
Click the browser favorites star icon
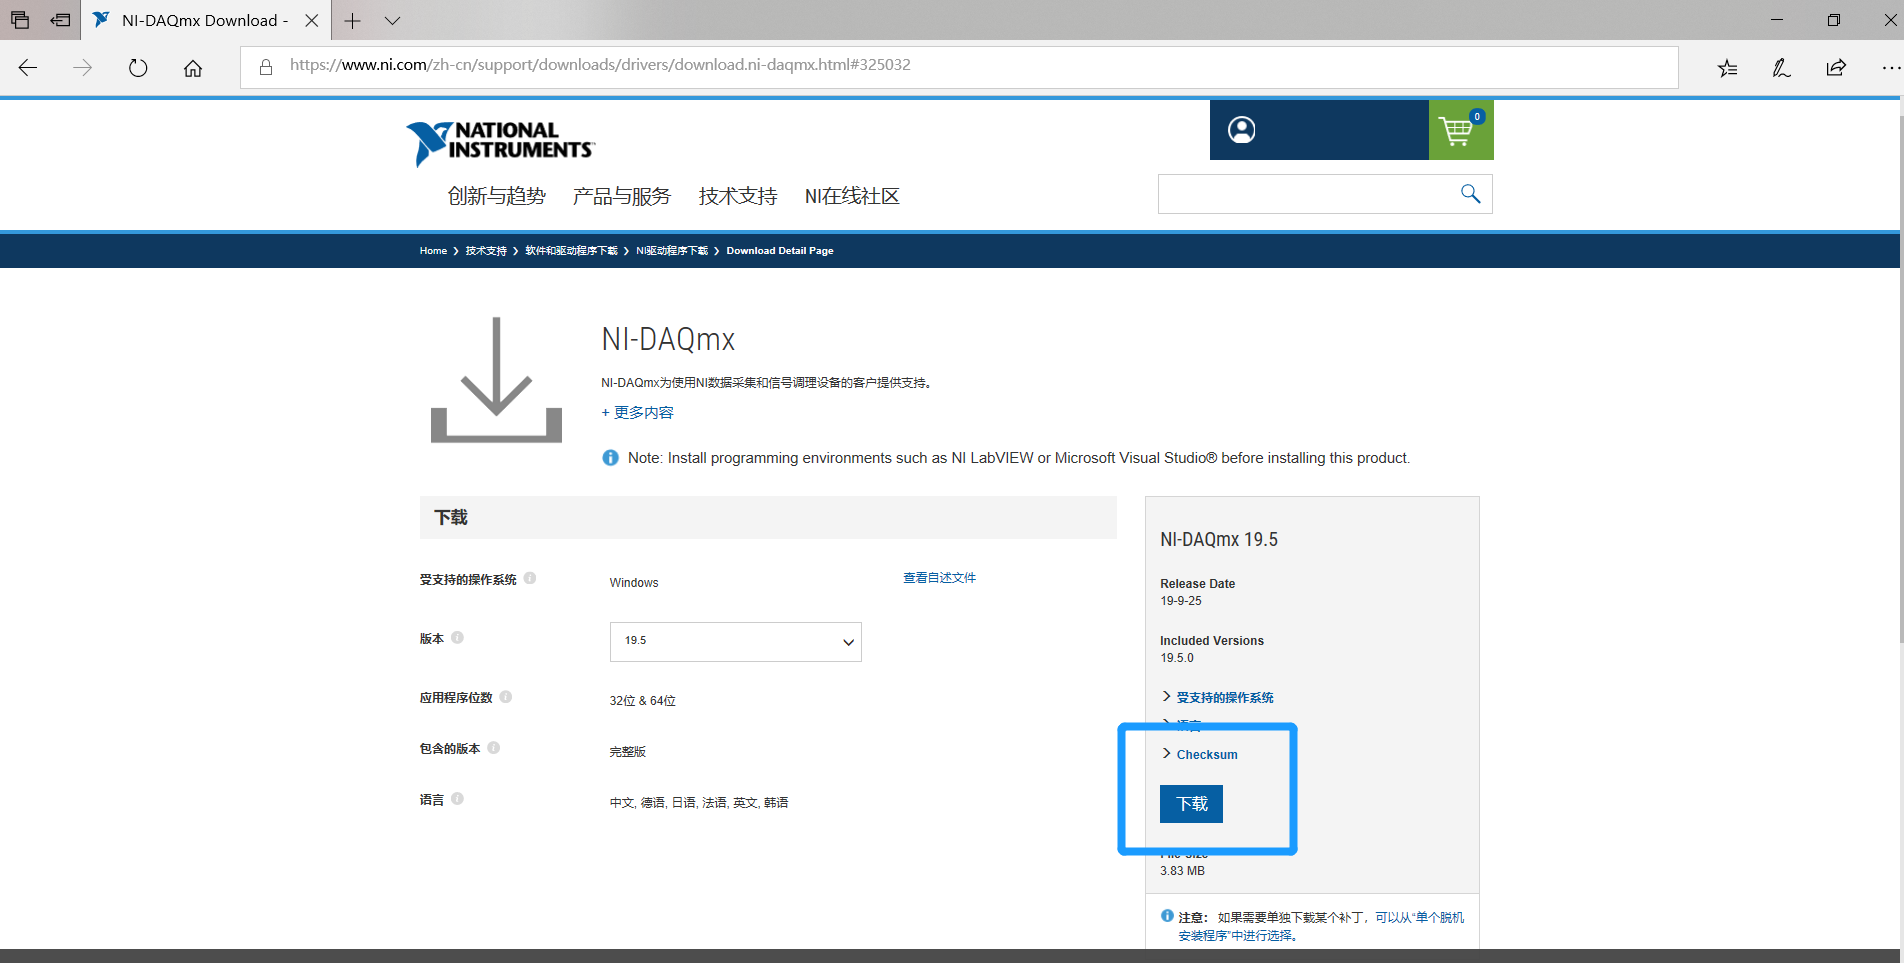(1727, 67)
